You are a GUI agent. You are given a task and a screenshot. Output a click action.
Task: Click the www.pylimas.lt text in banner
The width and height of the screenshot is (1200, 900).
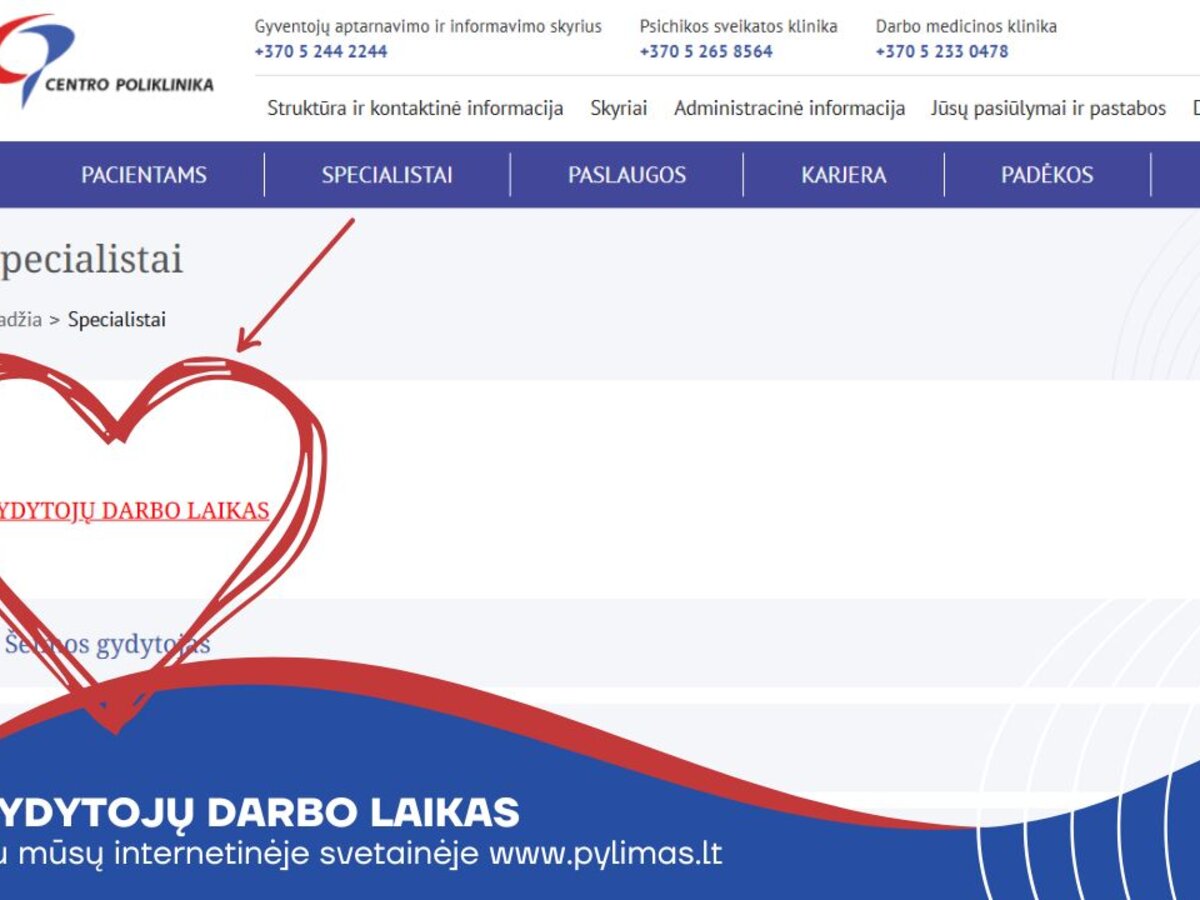point(606,855)
